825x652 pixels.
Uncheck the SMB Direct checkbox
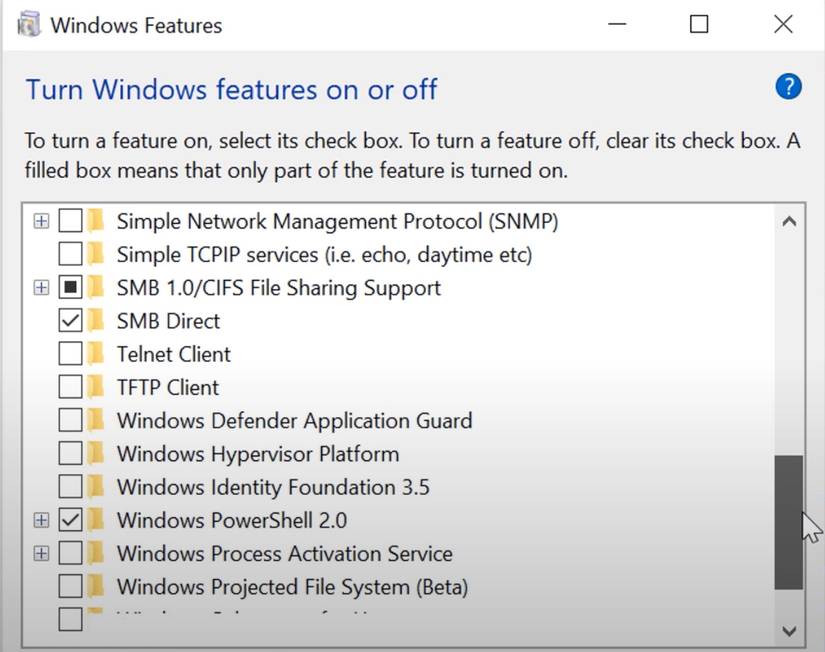click(x=70, y=321)
